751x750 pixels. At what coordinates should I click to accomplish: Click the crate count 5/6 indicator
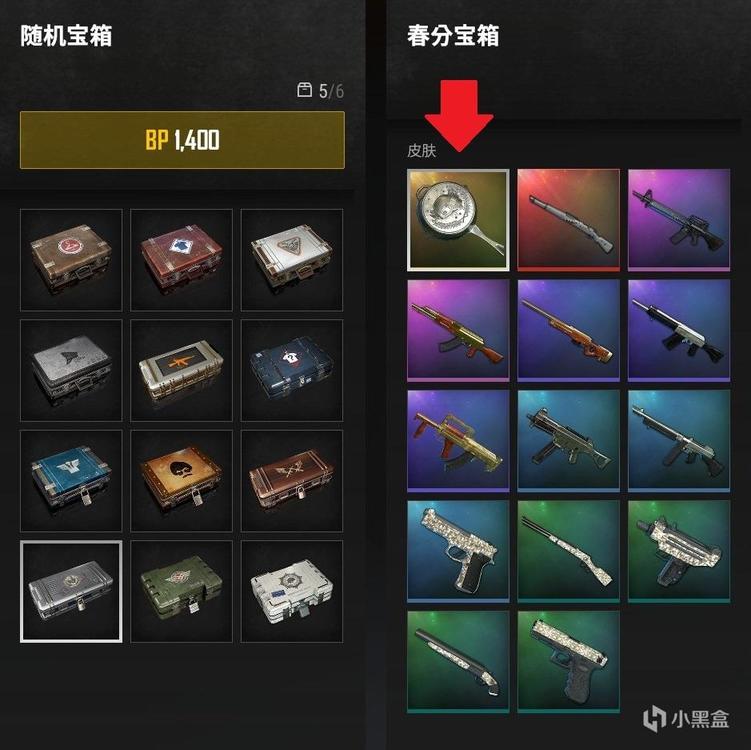pyautogui.click(x=320, y=91)
